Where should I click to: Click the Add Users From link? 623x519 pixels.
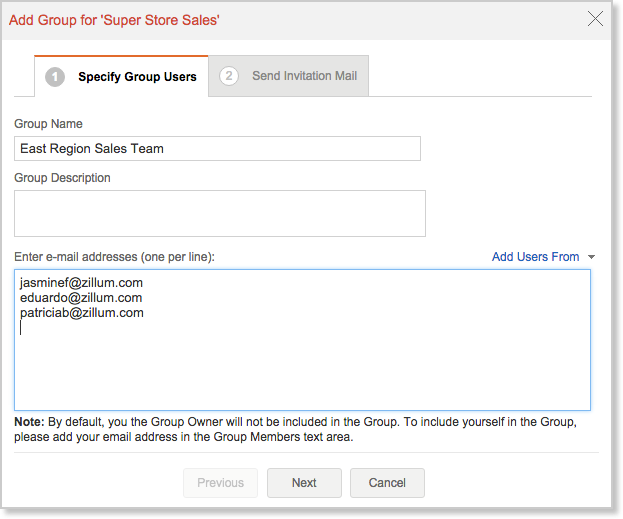tap(535, 257)
